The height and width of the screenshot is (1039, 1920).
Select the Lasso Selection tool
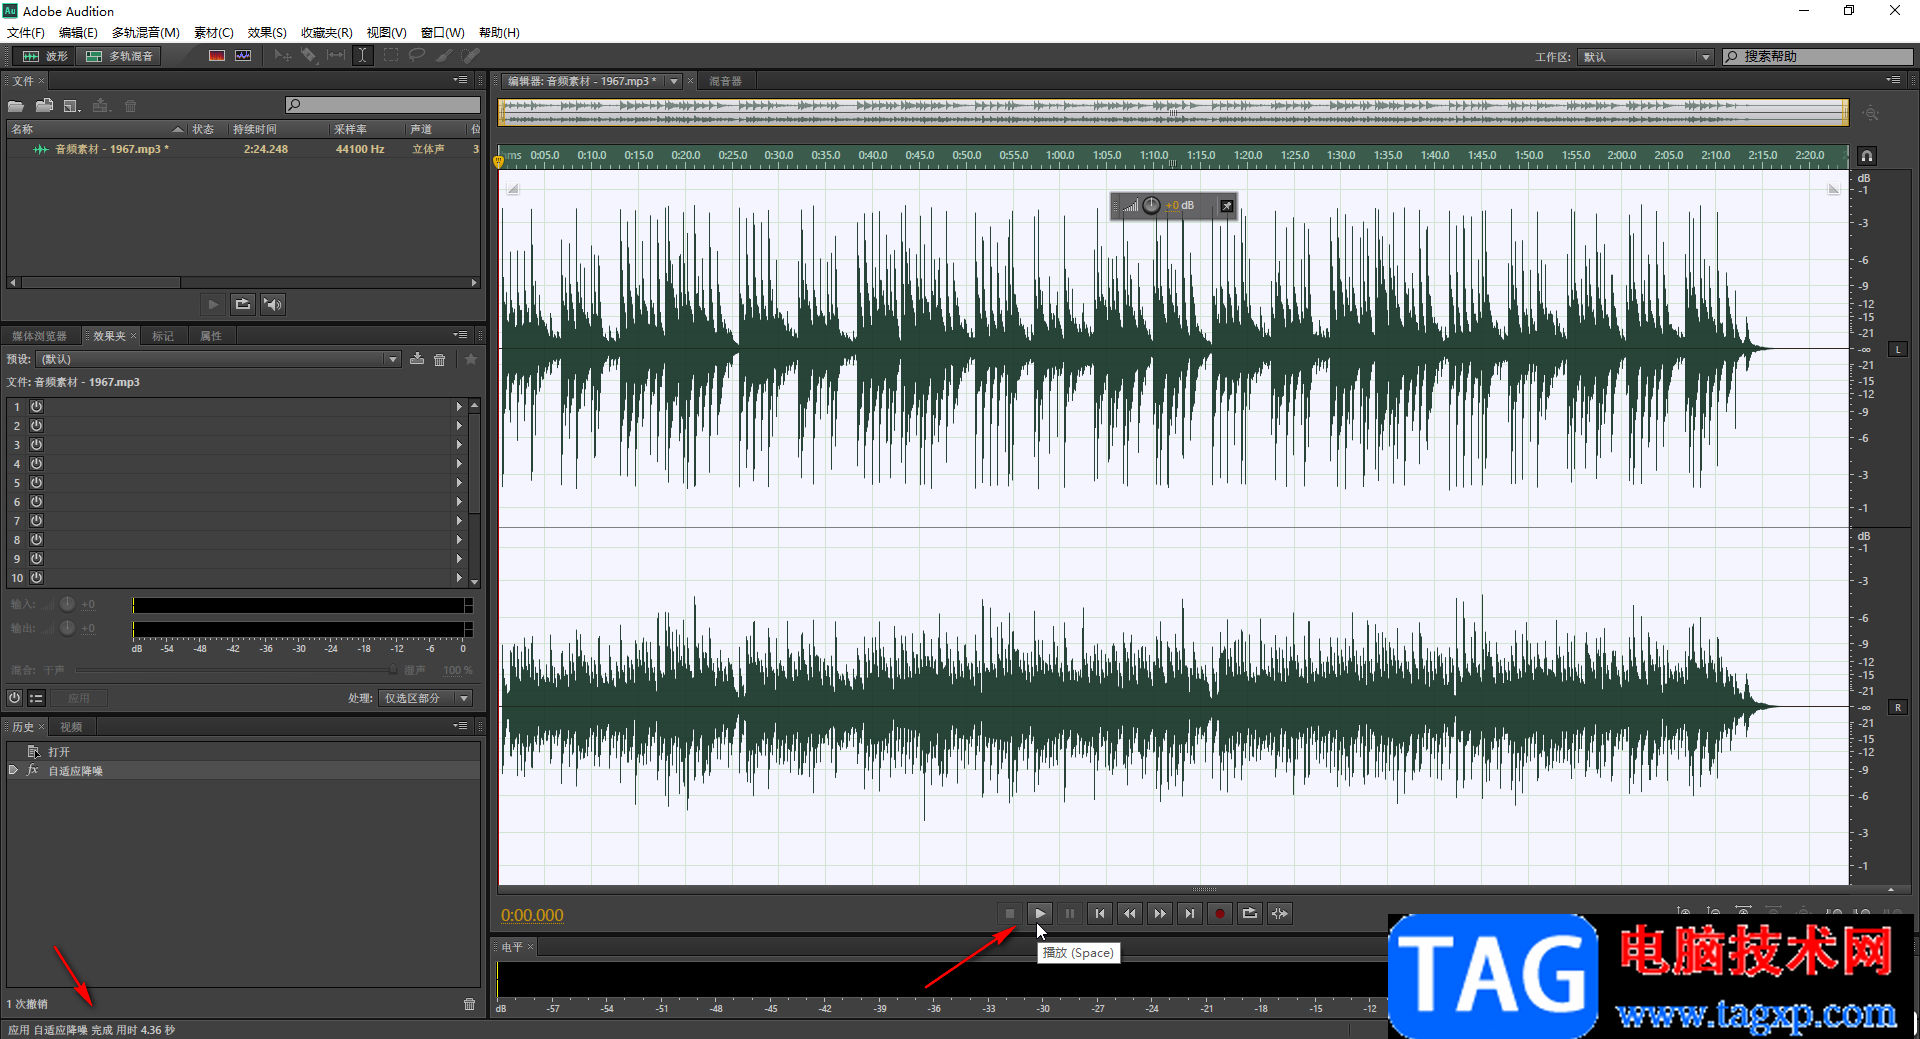[417, 56]
